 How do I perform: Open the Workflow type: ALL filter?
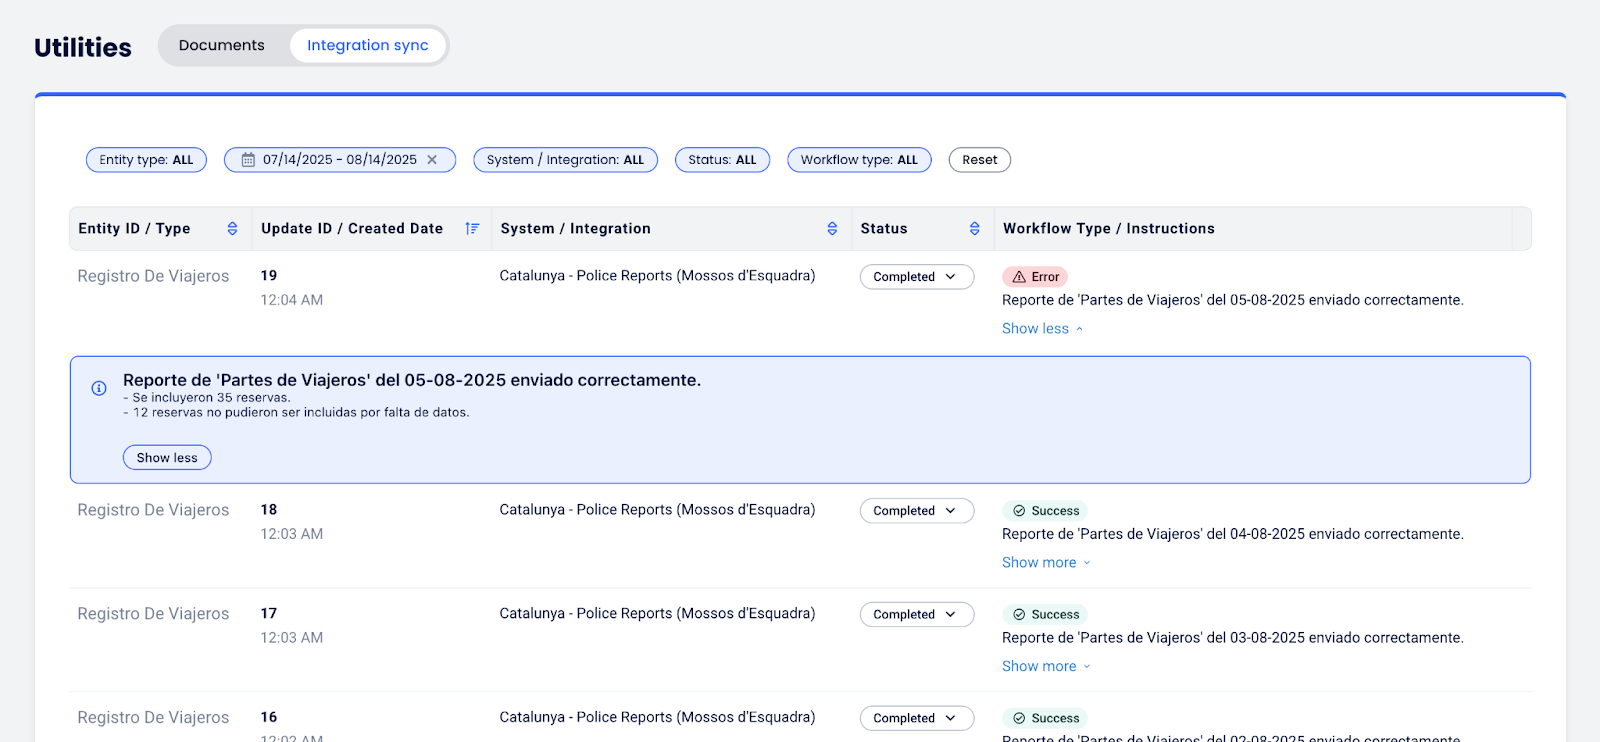[x=859, y=160]
